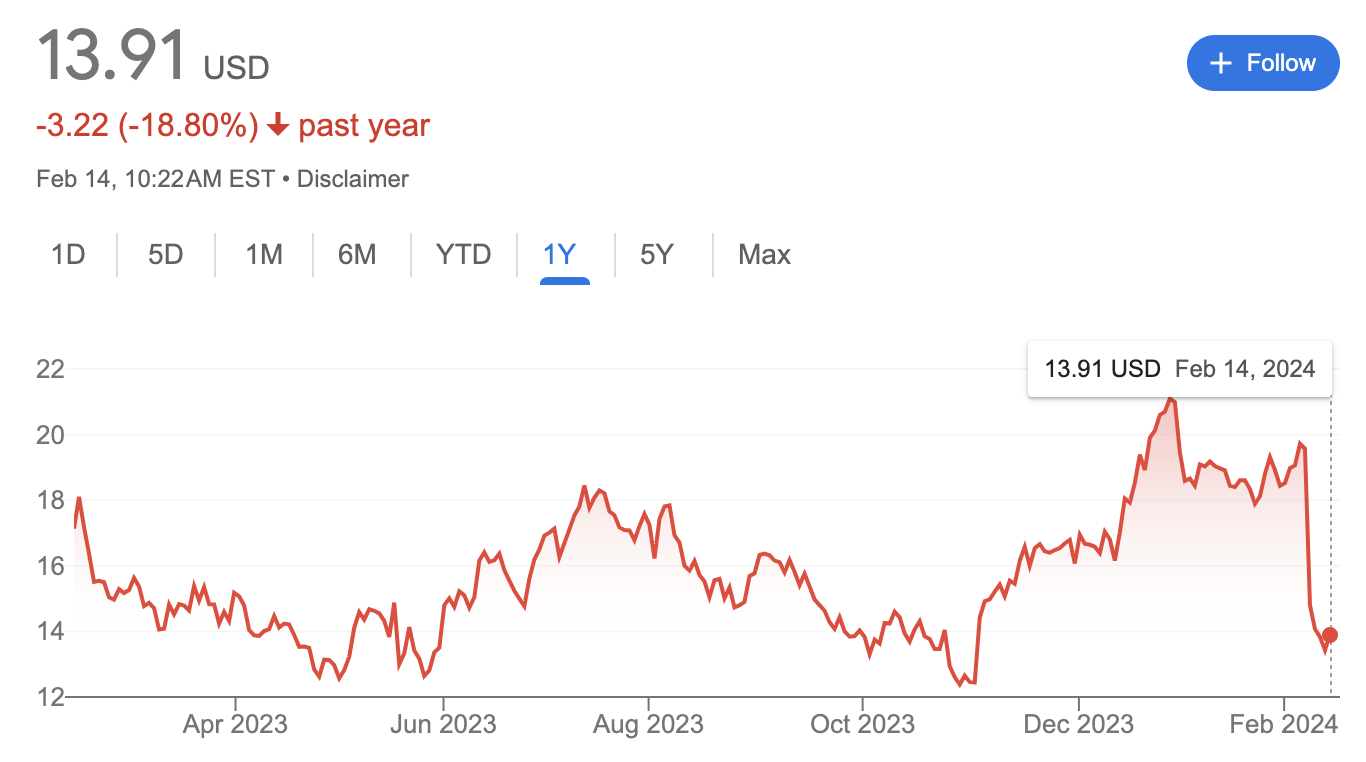Open the 5Y chart view
The image size is (1366, 762).
click(x=657, y=255)
